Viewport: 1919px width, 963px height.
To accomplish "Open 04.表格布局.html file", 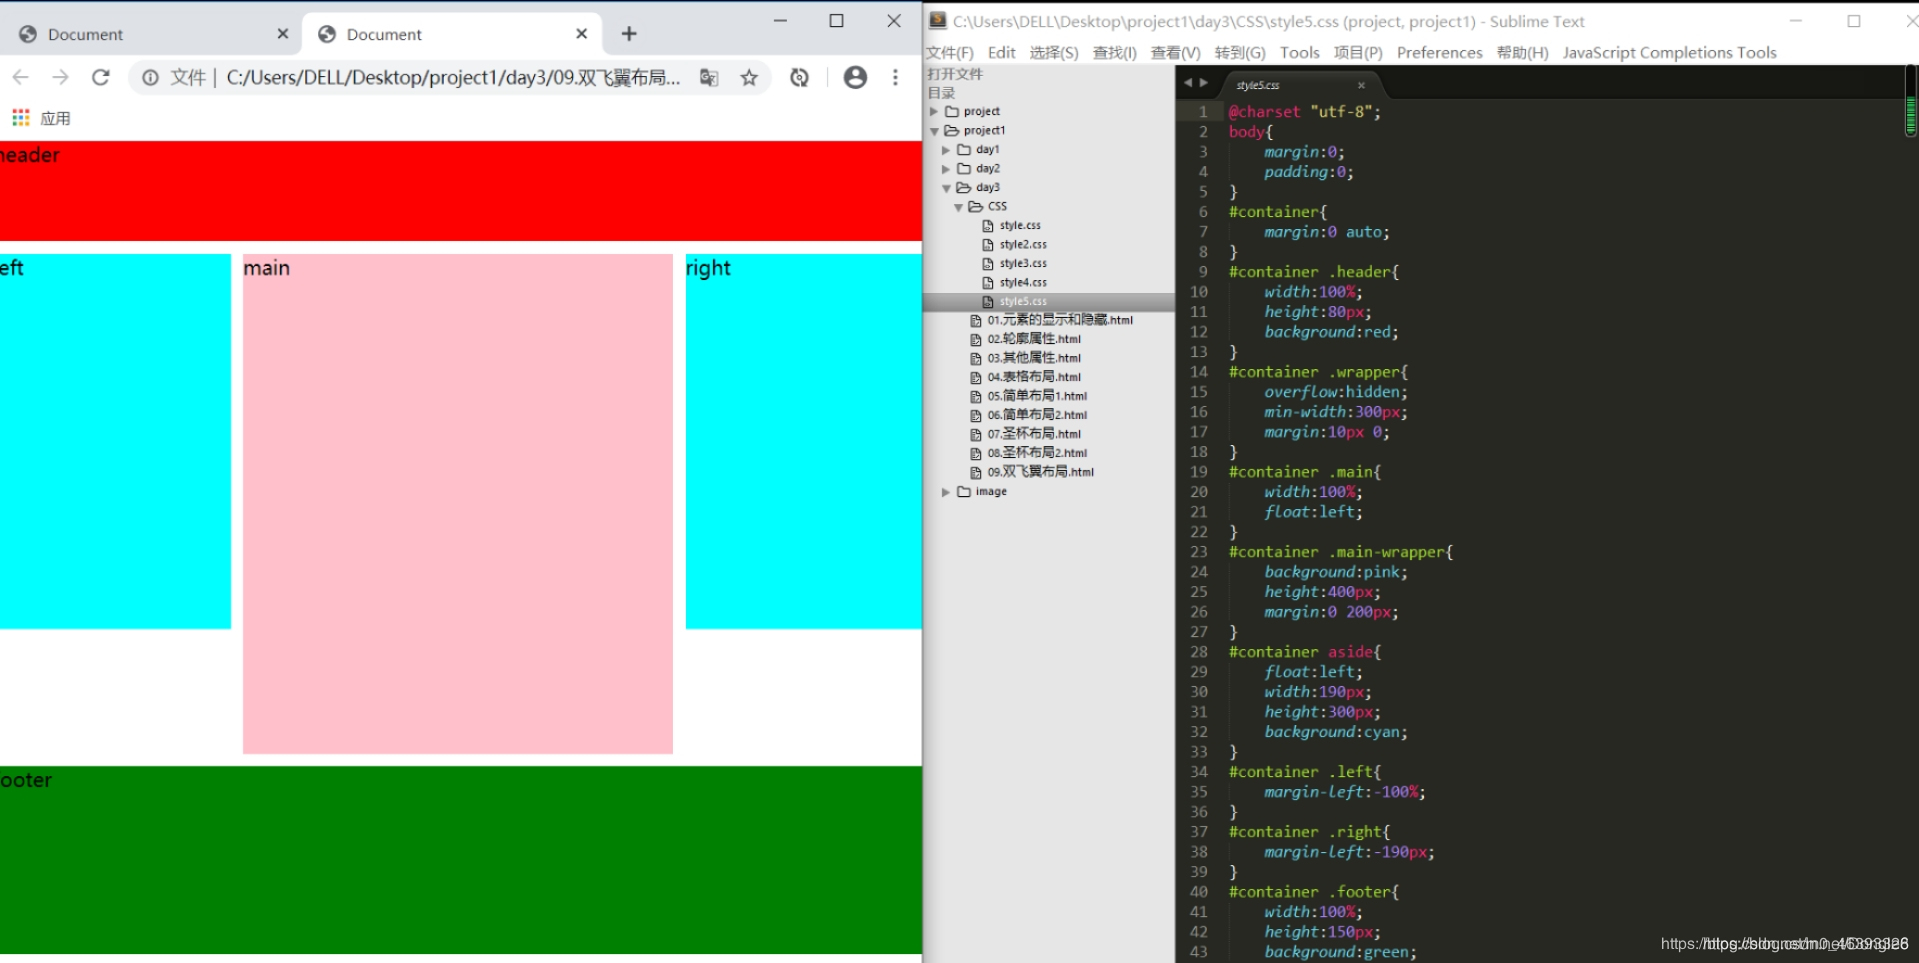I will 1033,377.
